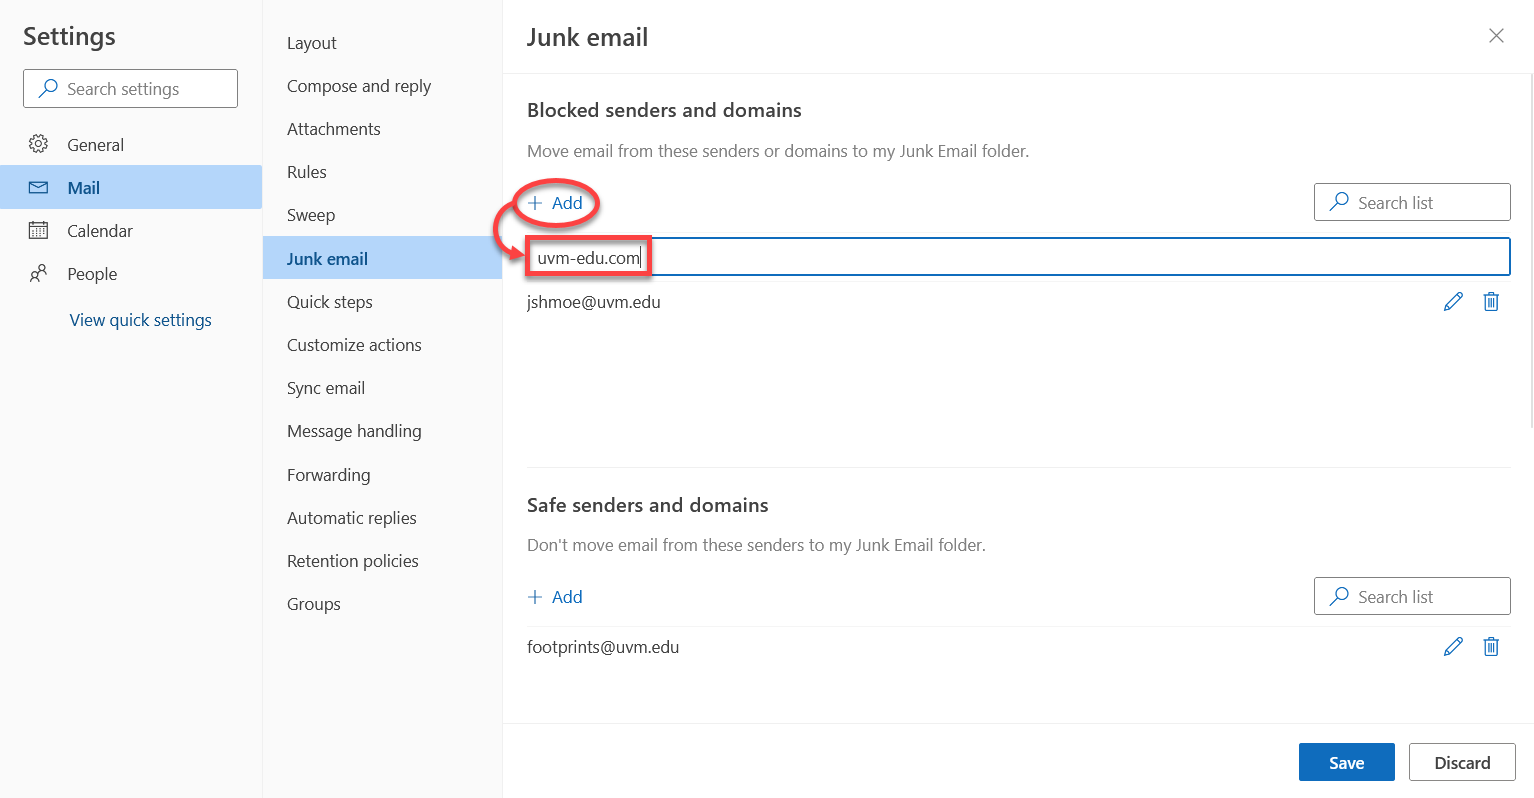Open View quick settings link
Screen dimensions: 1534x798
point(141,320)
